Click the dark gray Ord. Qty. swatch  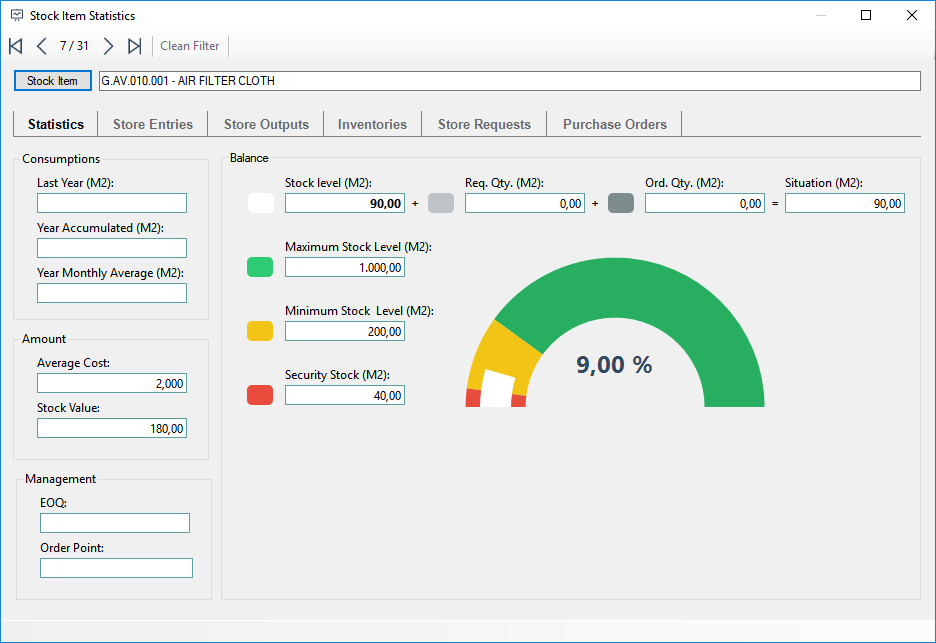click(x=621, y=203)
